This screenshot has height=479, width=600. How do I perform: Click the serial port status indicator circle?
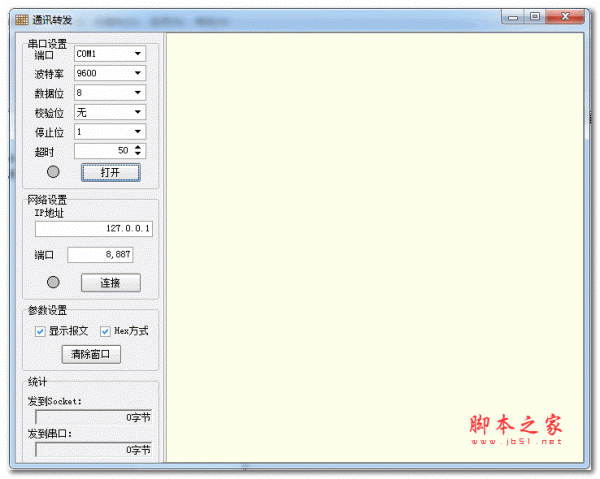tap(53, 172)
